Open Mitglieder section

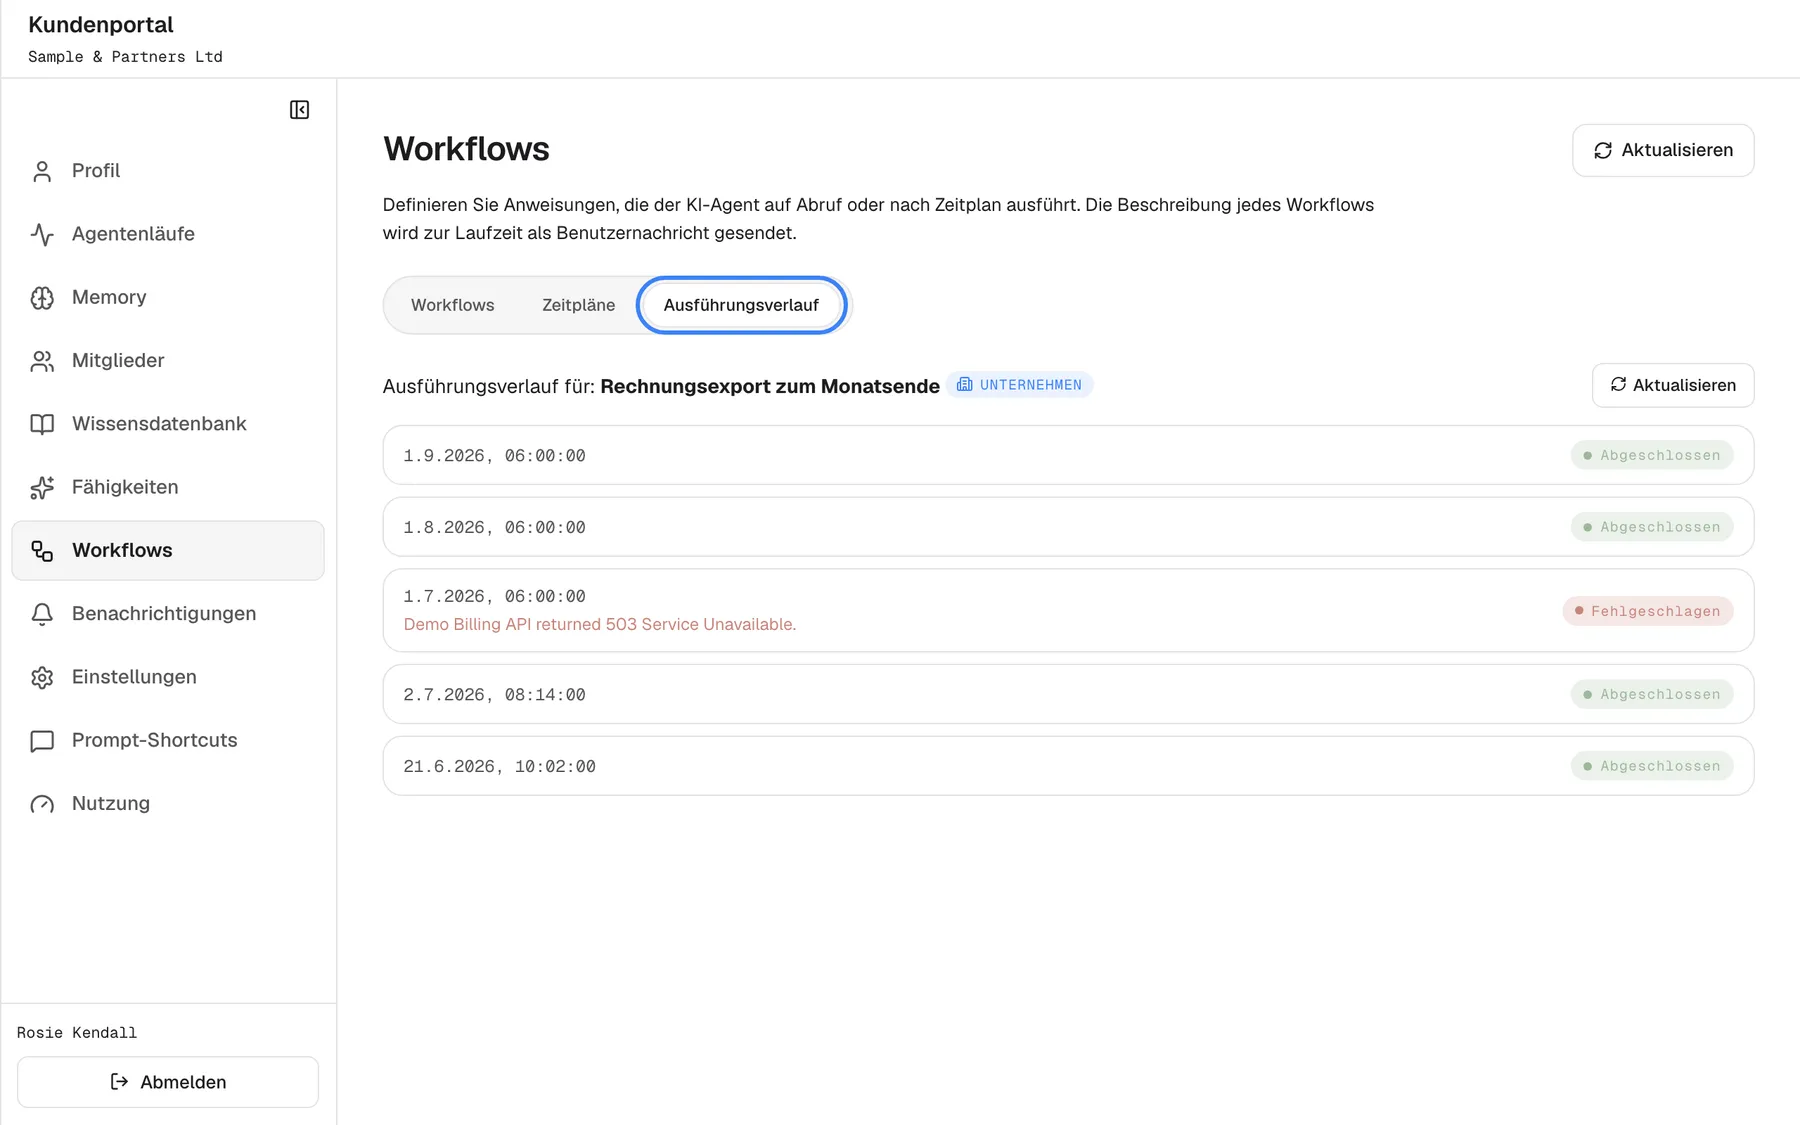pos(168,360)
